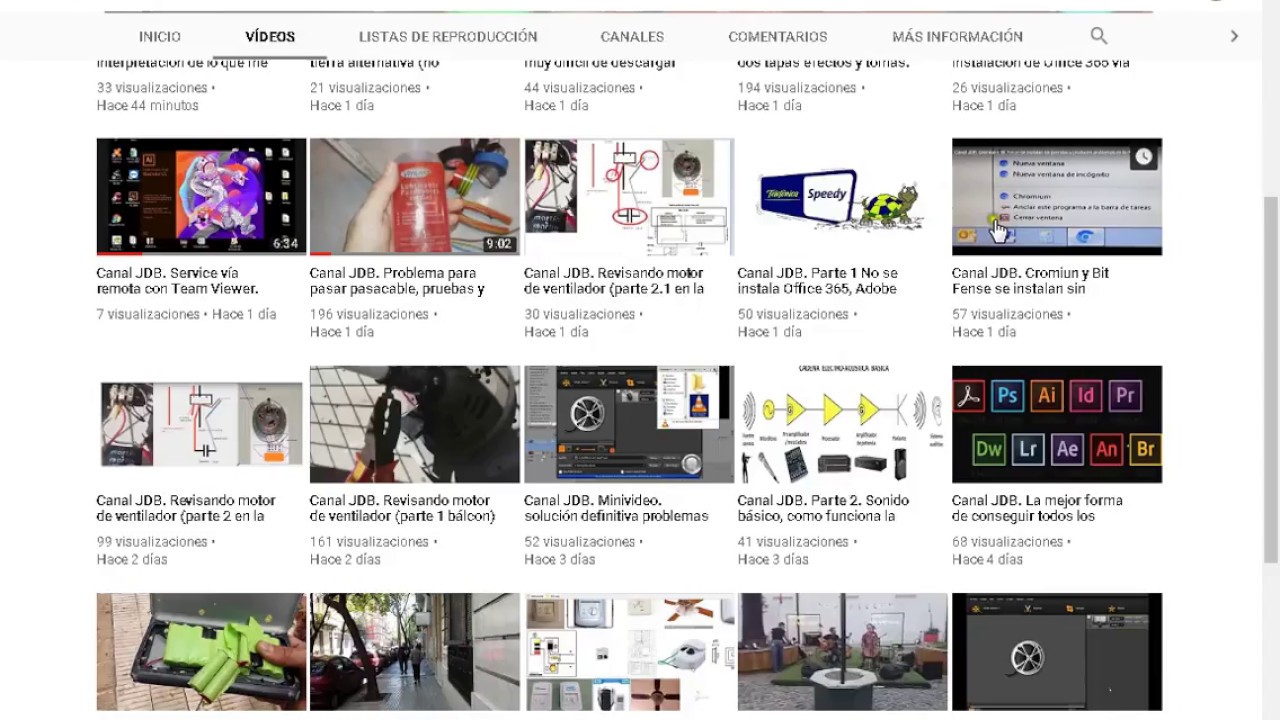Open the green battery pack video thumbnail
Viewport: 1280px width, 720px height.
click(x=201, y=652)
